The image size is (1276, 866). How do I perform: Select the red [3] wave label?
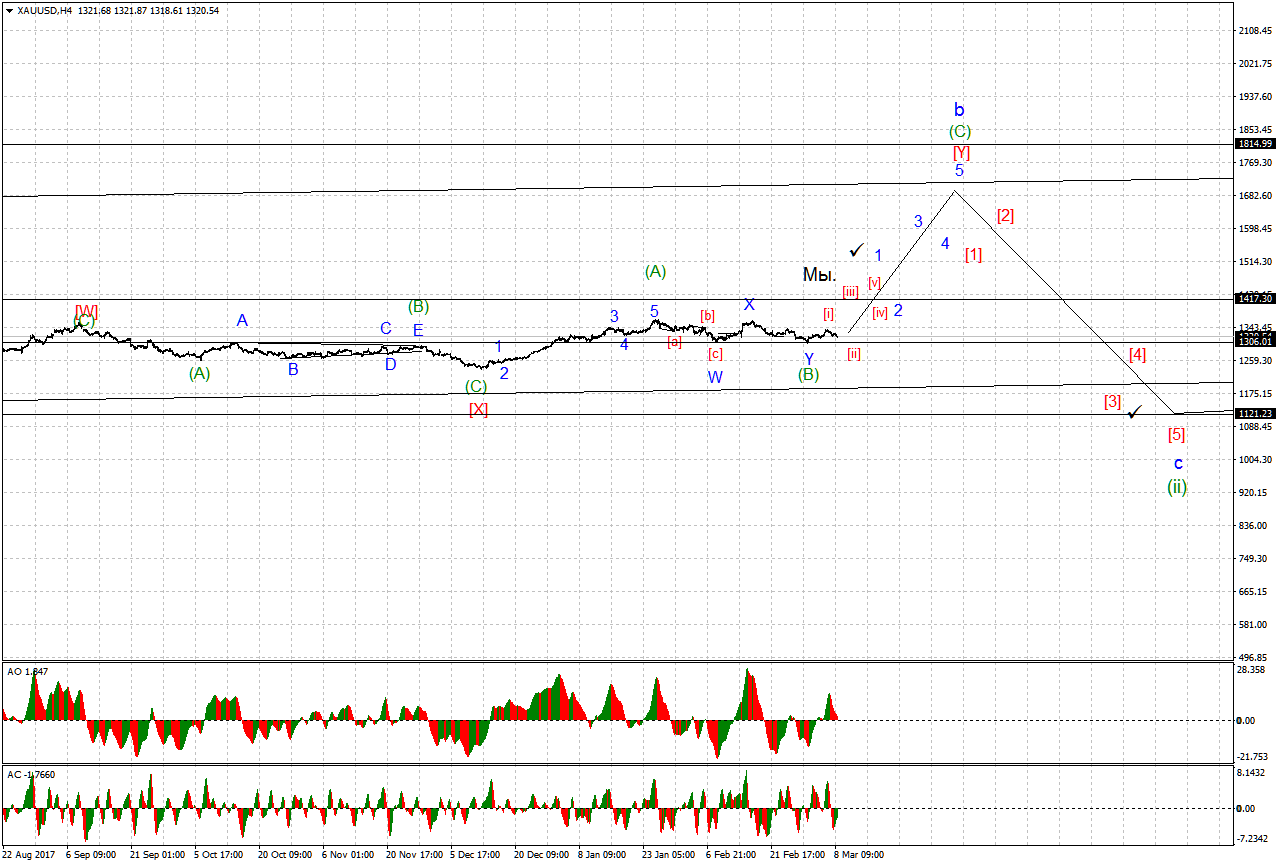click(1112, 401)
